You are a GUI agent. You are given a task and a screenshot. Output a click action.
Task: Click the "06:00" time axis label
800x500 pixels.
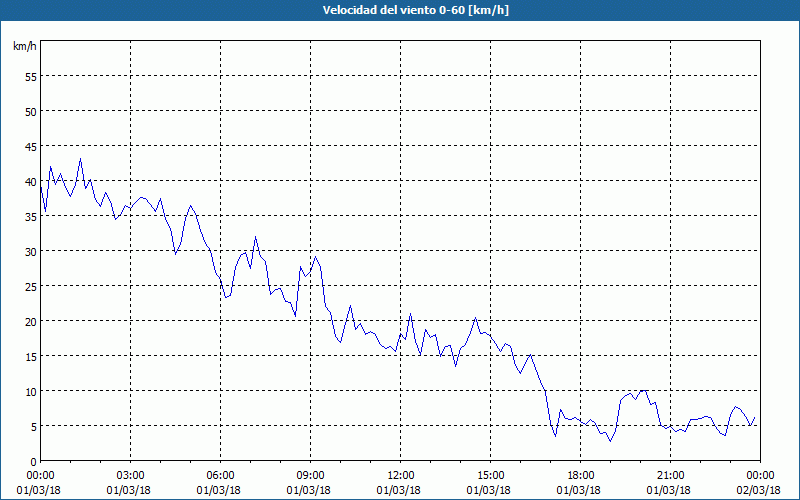click(221, 476)
